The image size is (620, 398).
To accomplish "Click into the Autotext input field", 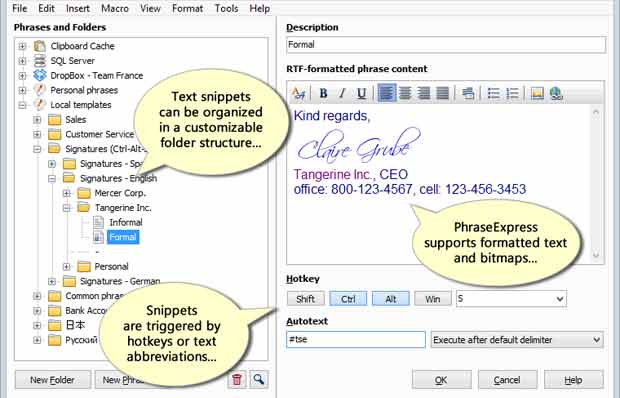I will (356, 340).
